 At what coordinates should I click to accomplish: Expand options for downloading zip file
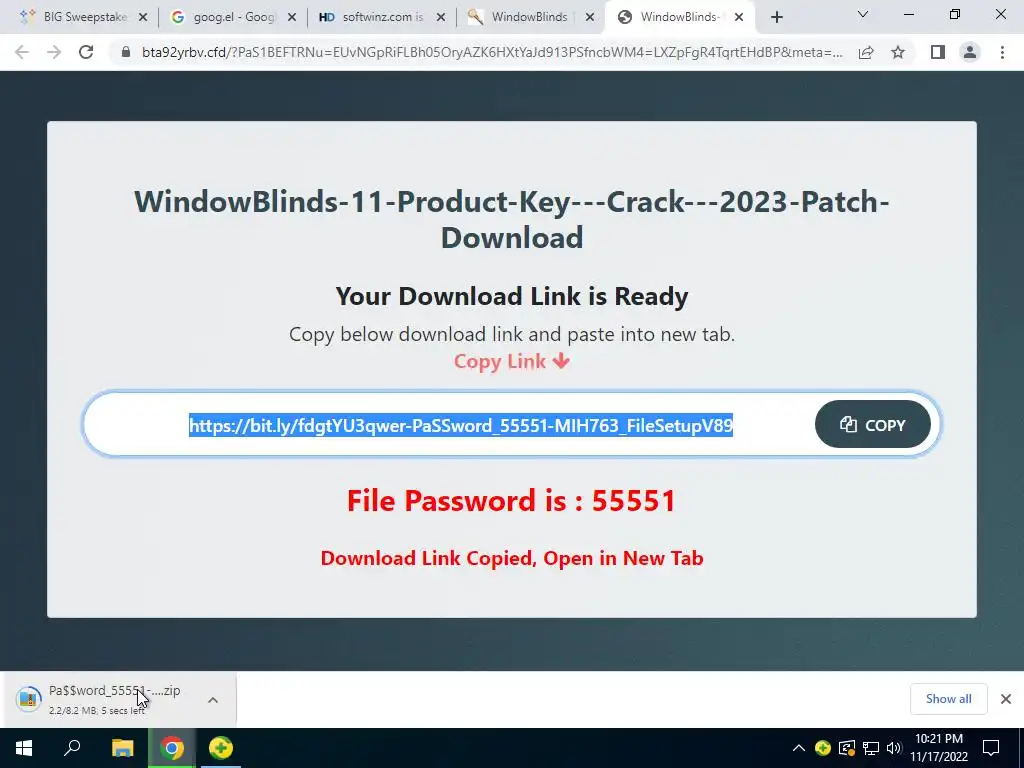pyautogui.click(x=213, y=700)
